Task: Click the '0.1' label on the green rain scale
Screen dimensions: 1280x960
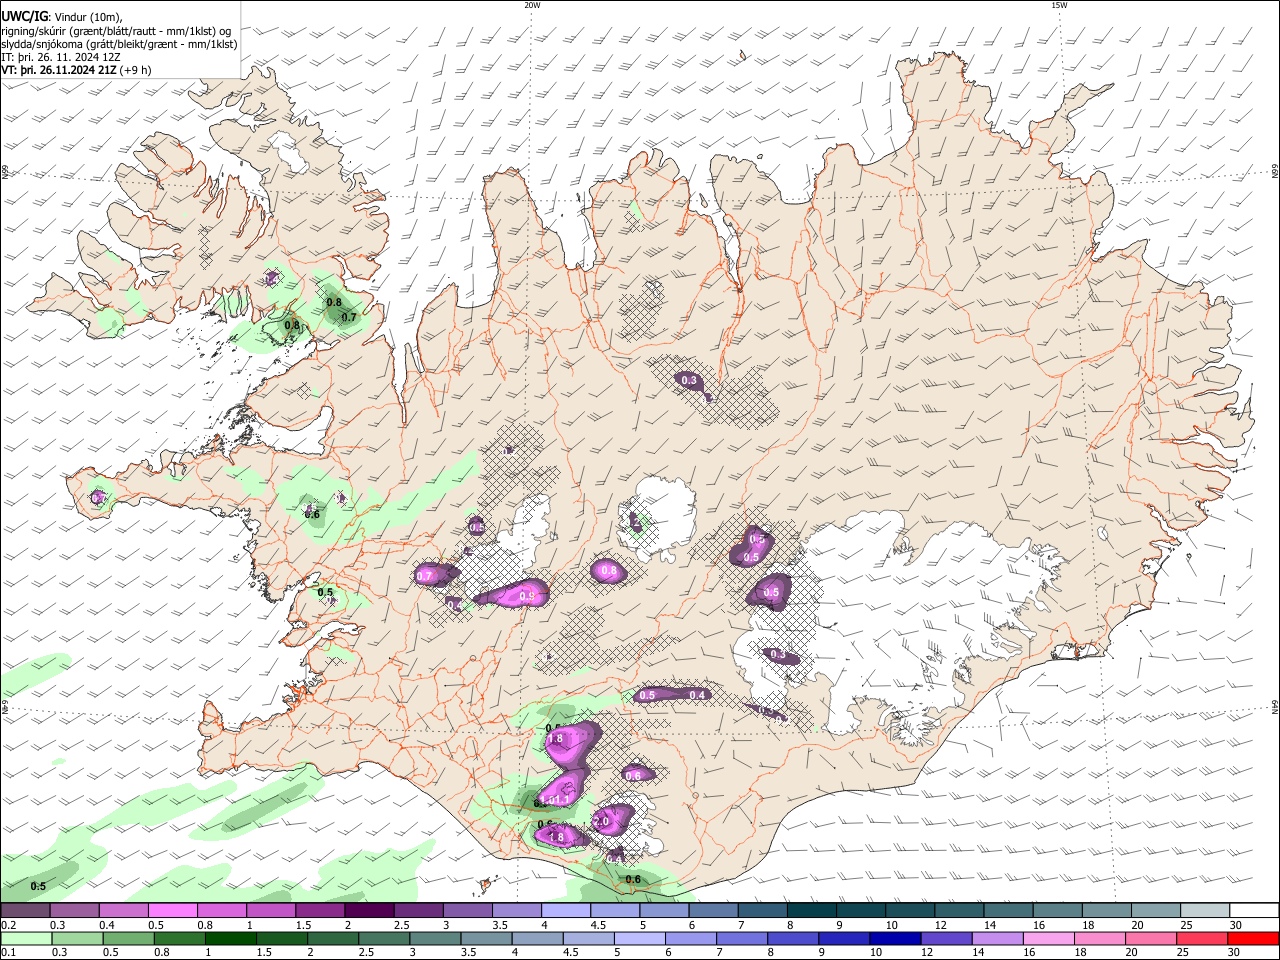Action: coord(8,952)
